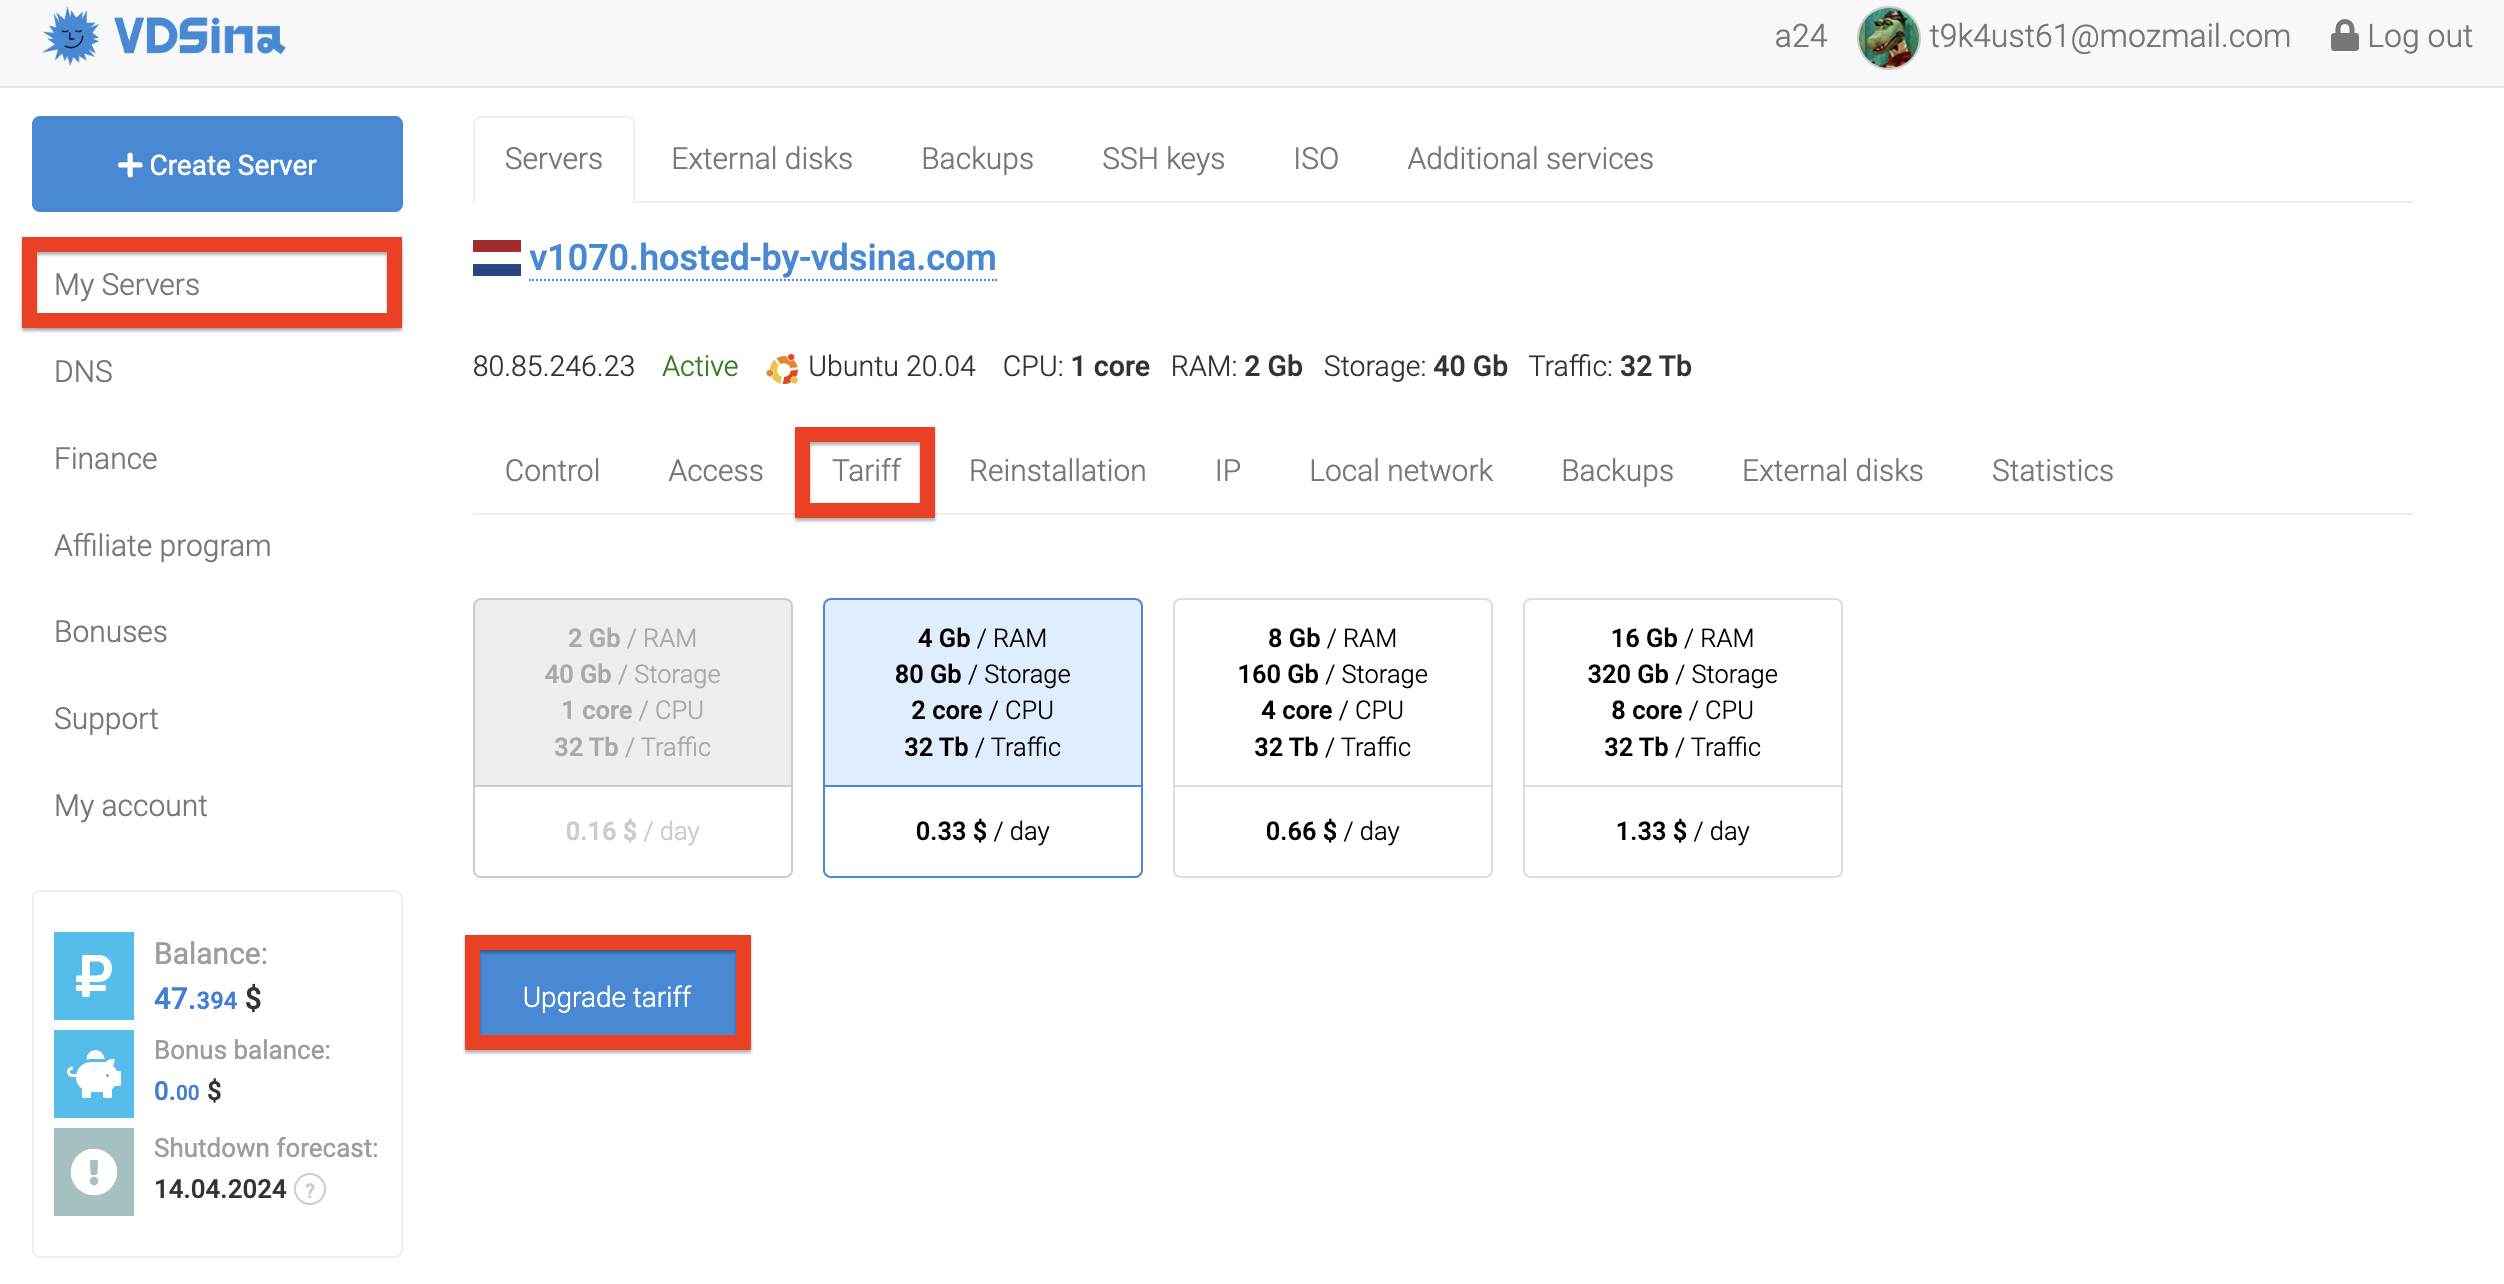This screenshot has height=1284, width=2504.
Task: Open My account settings
Action: click(130, 805)
